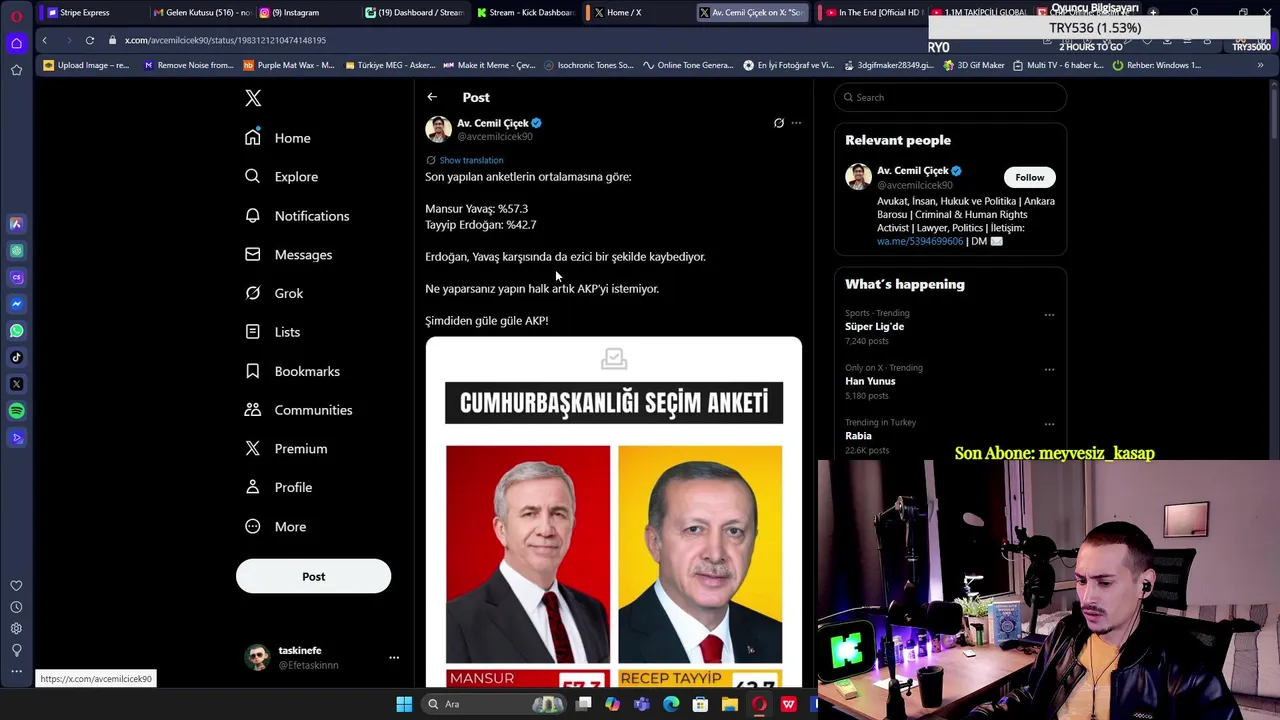Image resolution: width=1280 pixels, height=720 pixels.
Task: Open the X icon in Opera sidebar
Action: 16,384
